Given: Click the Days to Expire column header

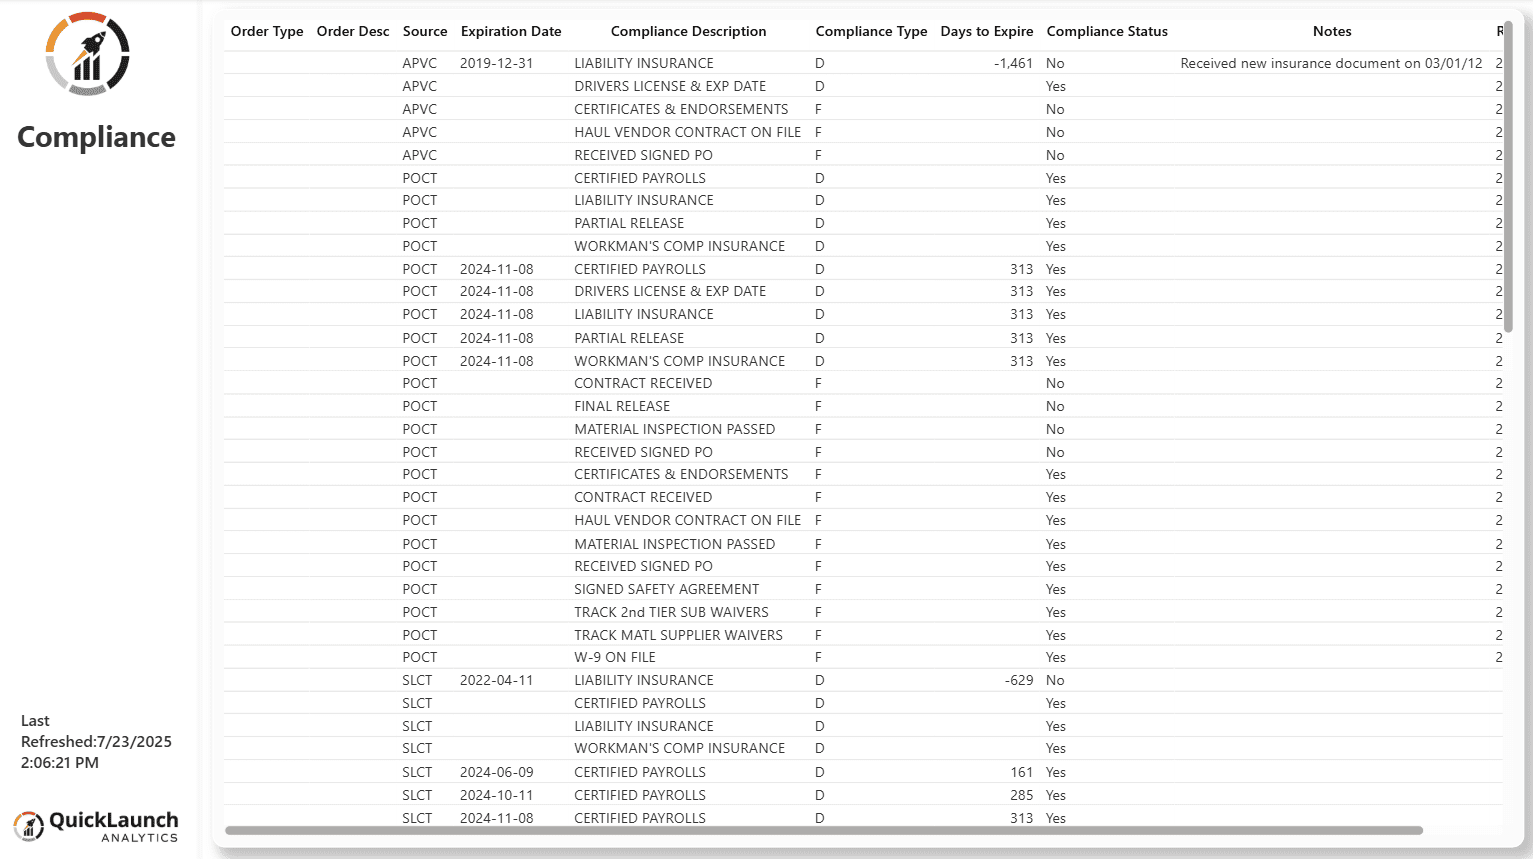Looking at the screenshot, I should click(x=987, y=32).
